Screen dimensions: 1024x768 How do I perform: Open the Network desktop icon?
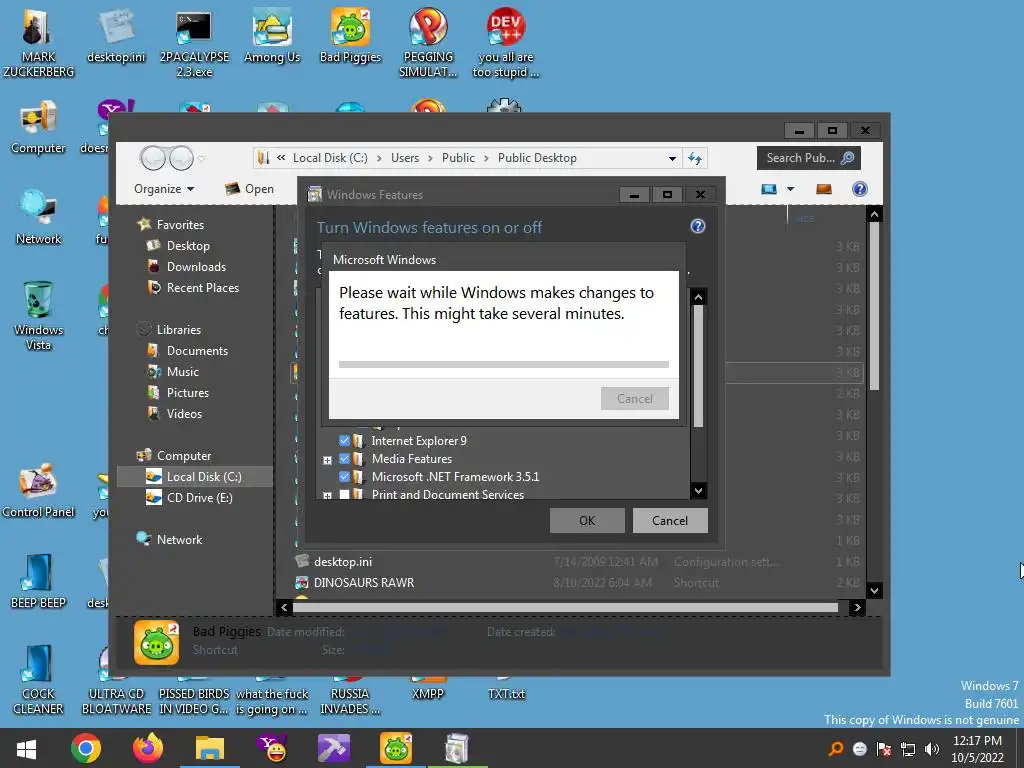click(39, 219)
